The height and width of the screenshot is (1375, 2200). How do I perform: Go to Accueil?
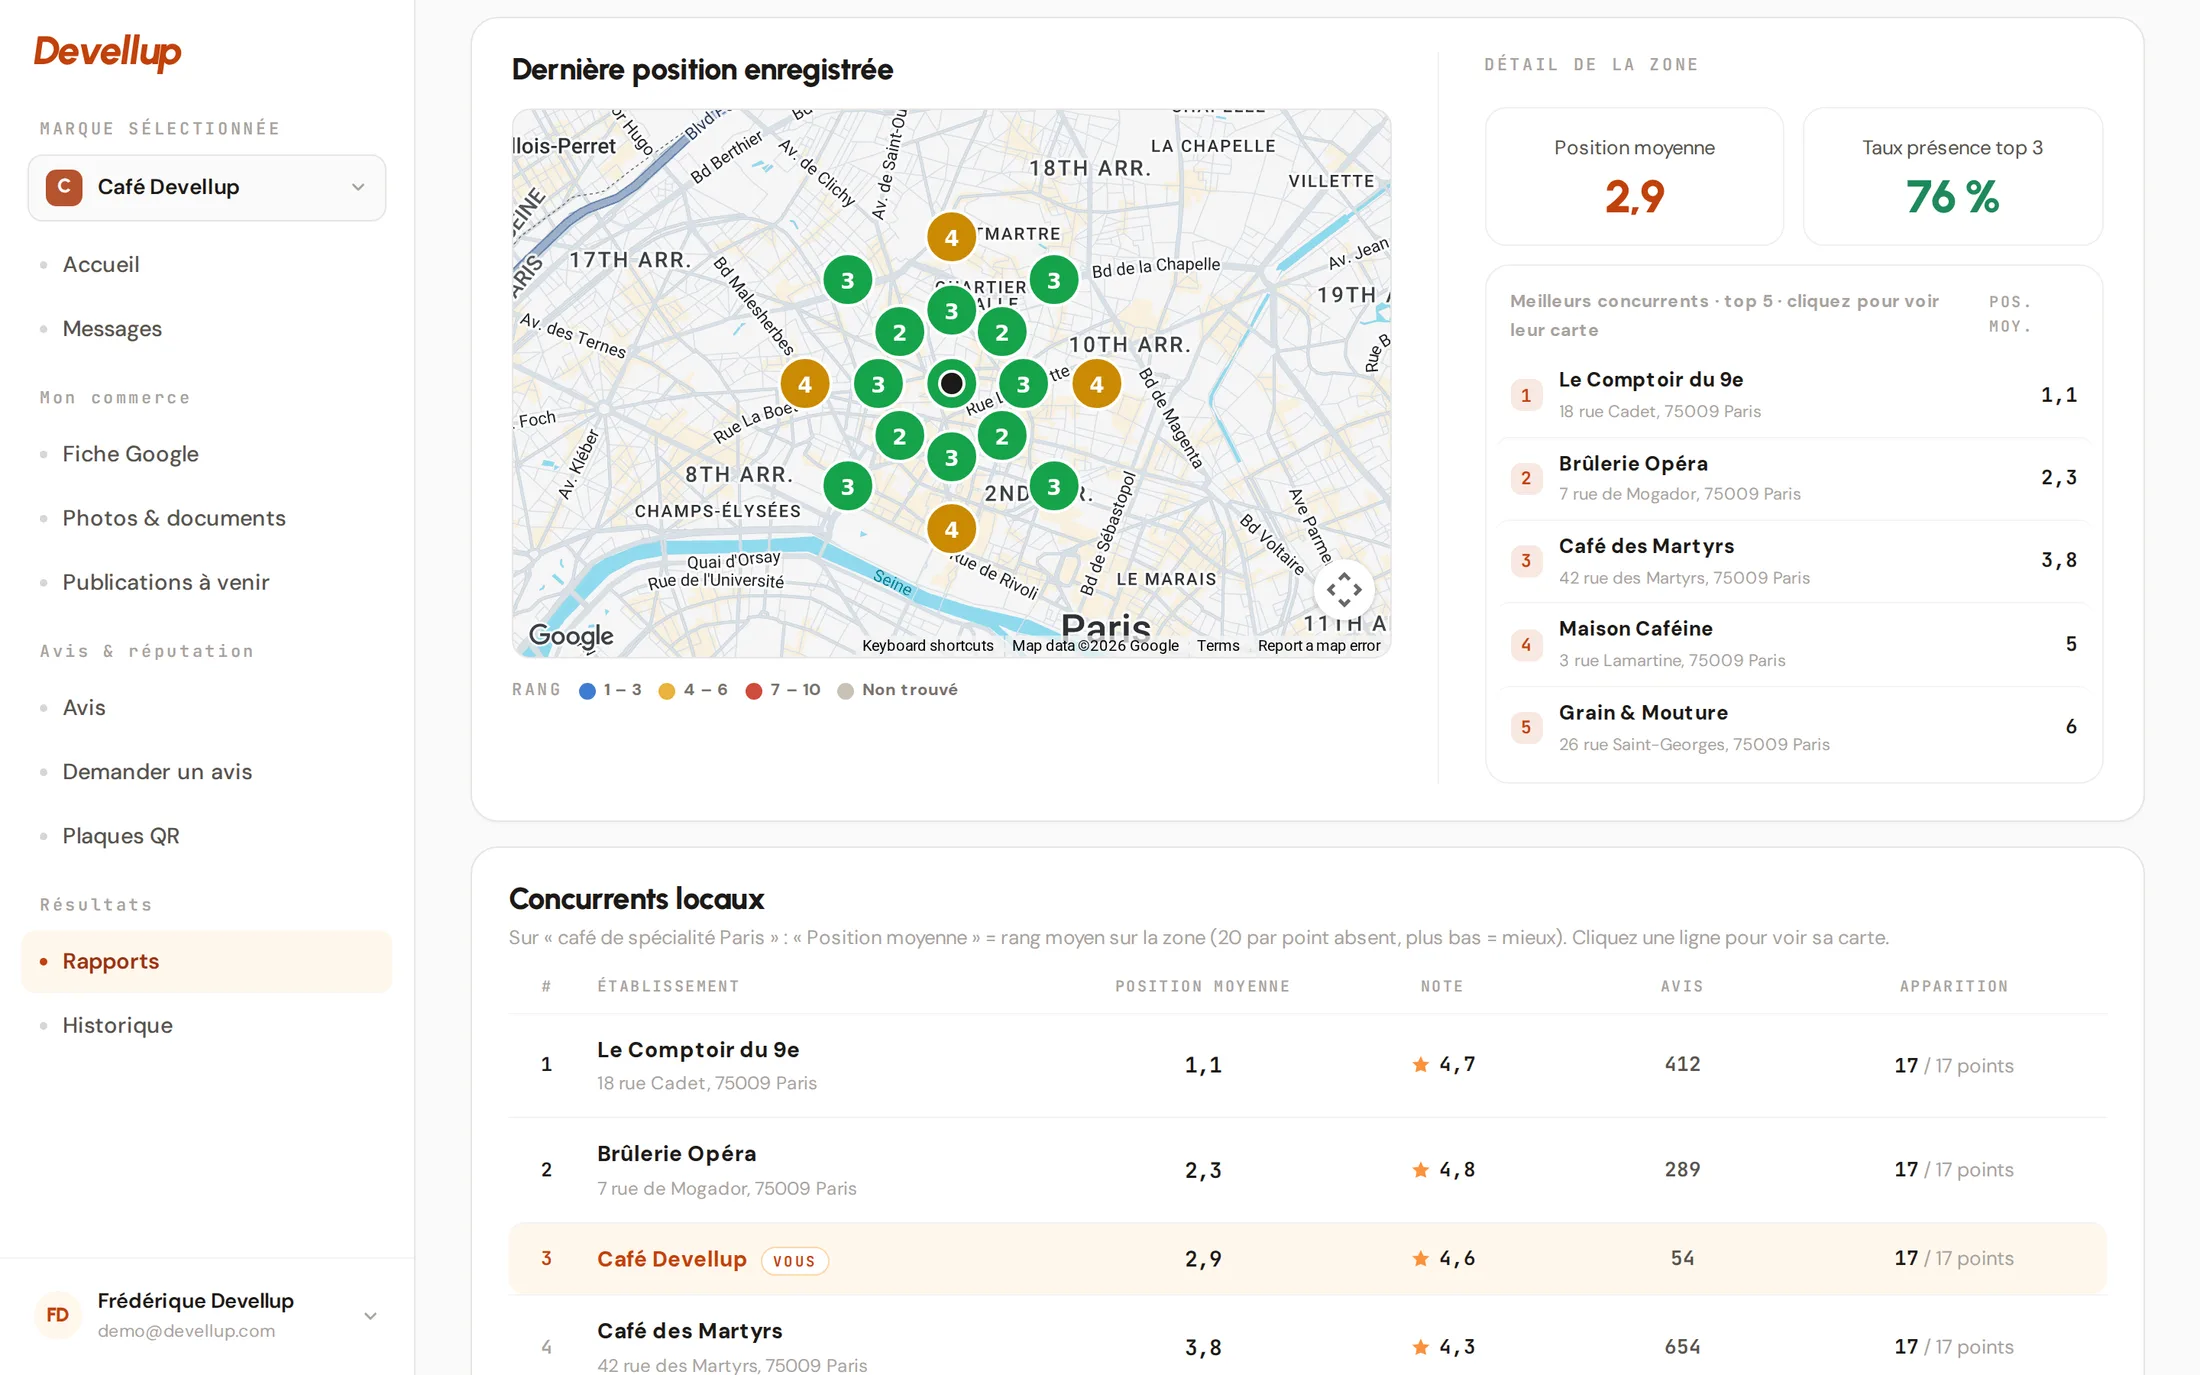[x=100, y=265]
